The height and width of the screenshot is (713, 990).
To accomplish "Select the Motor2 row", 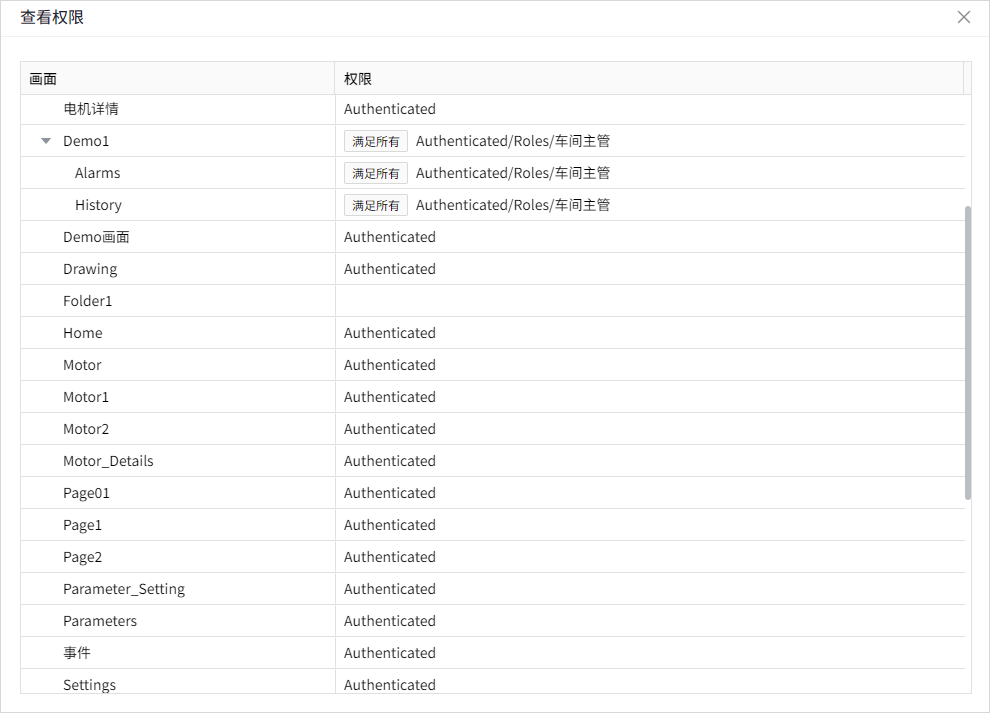I will point(86,429).
